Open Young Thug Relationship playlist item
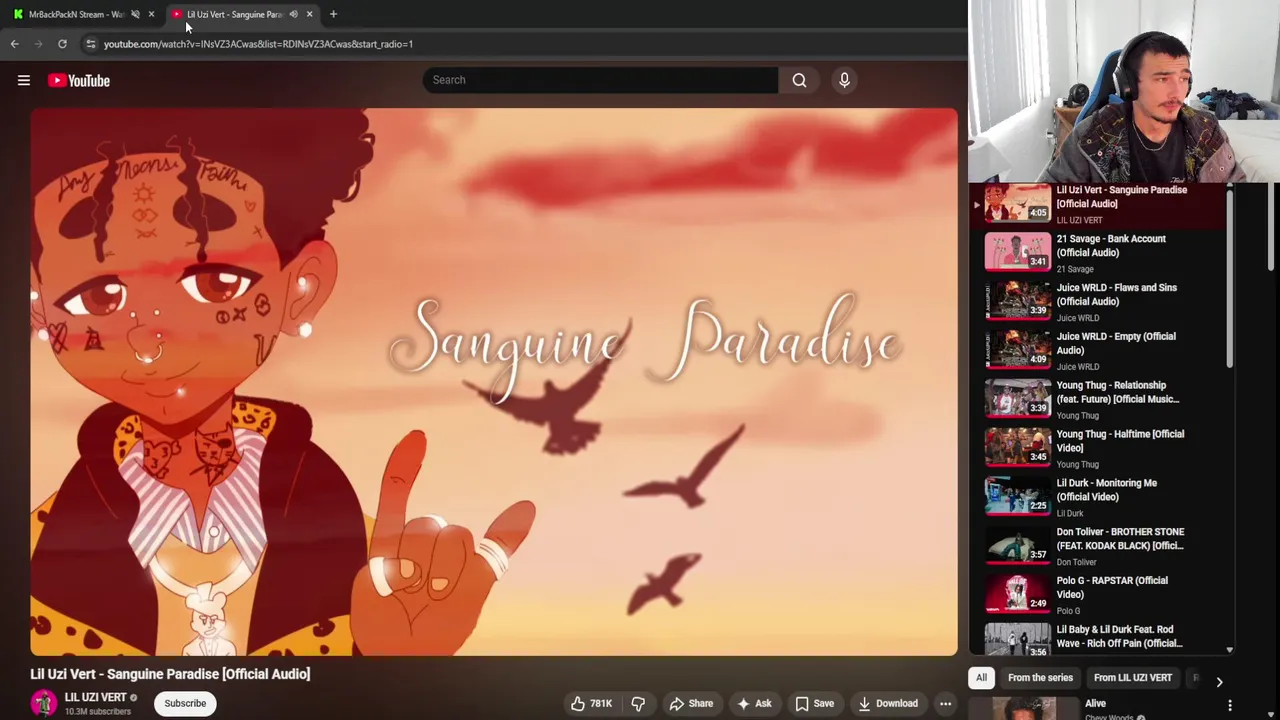The width and height of the screenshot is (1280, 720). click(1098, 399)
